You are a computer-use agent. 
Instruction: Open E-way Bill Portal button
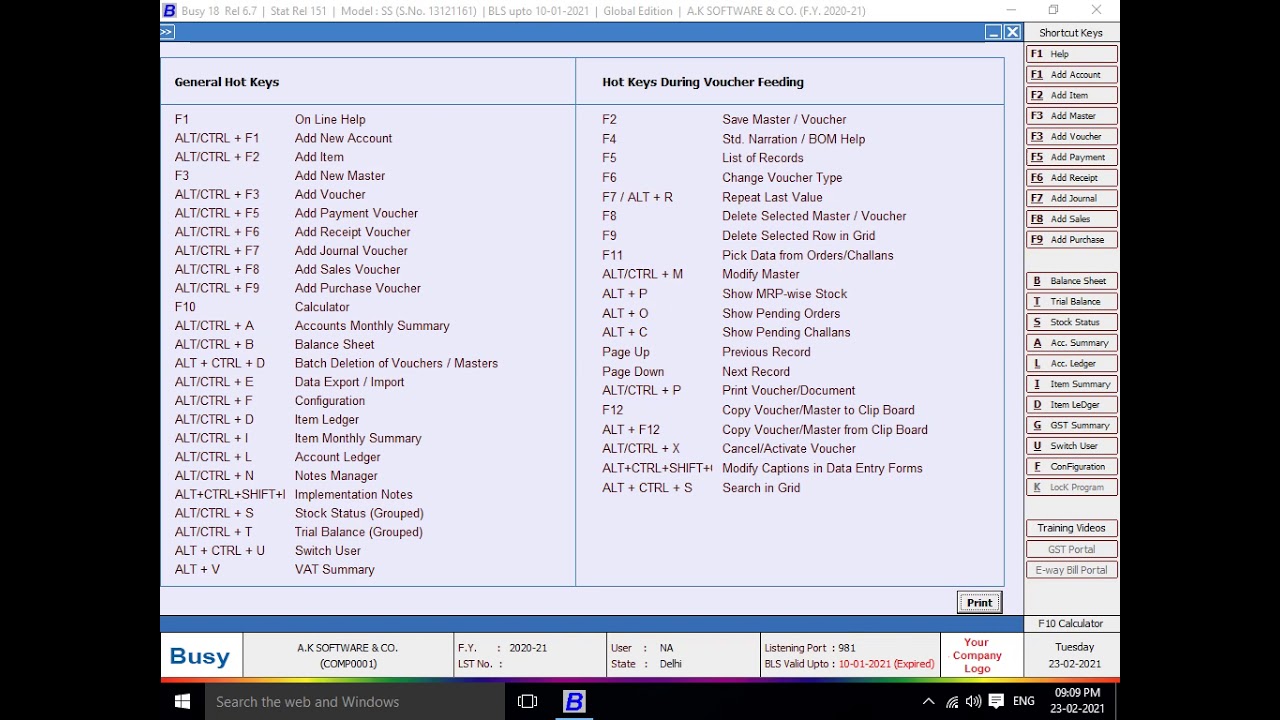click(1071, 570)
